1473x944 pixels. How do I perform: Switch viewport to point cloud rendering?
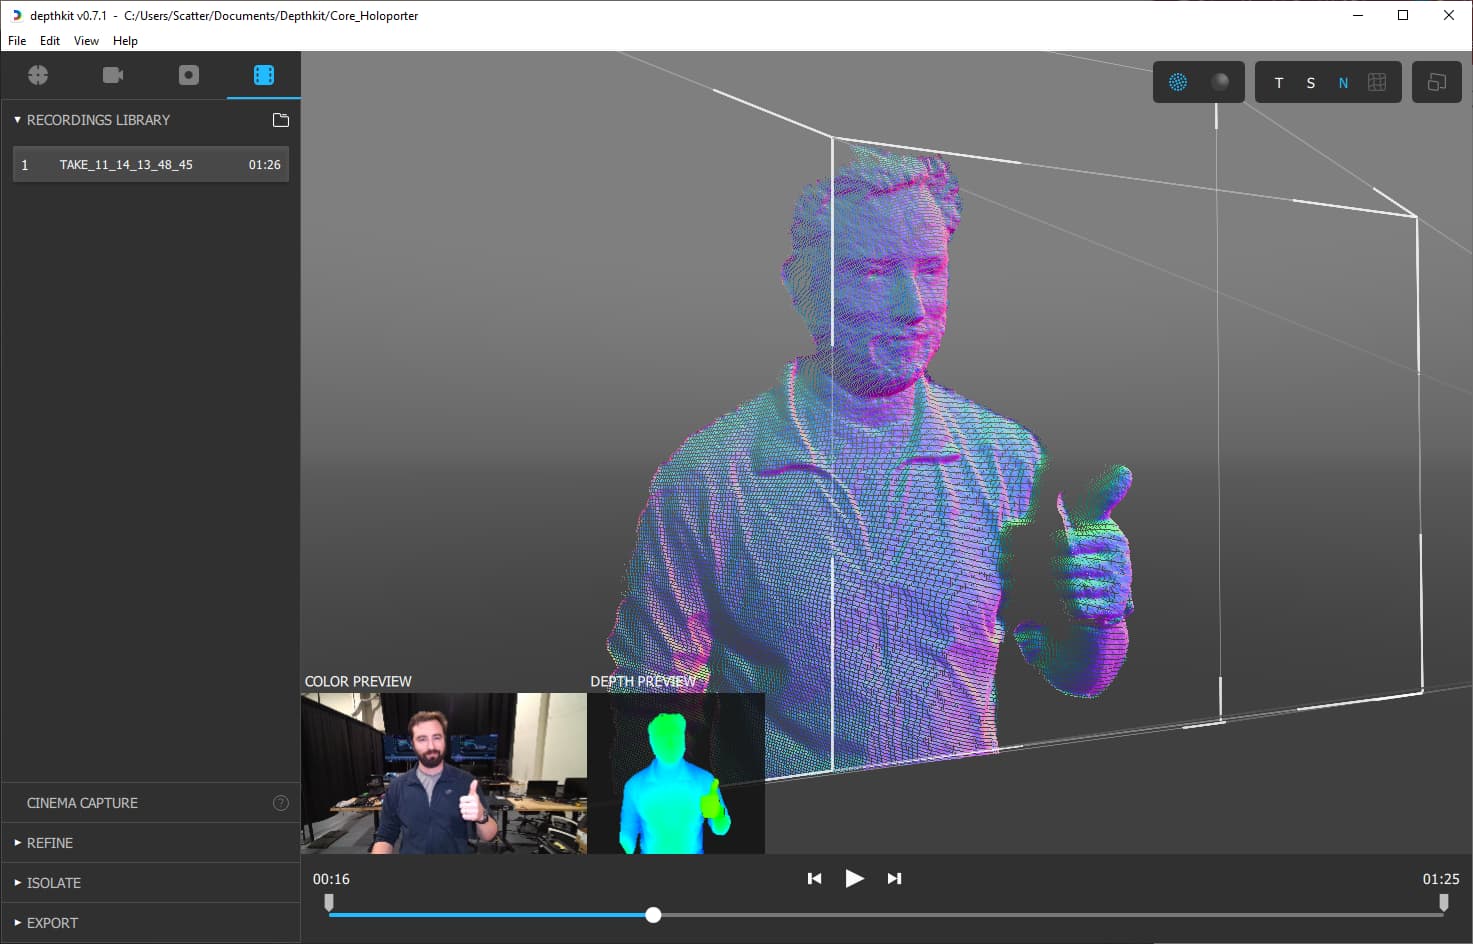pyautogui.click(x=1178, y=82)
